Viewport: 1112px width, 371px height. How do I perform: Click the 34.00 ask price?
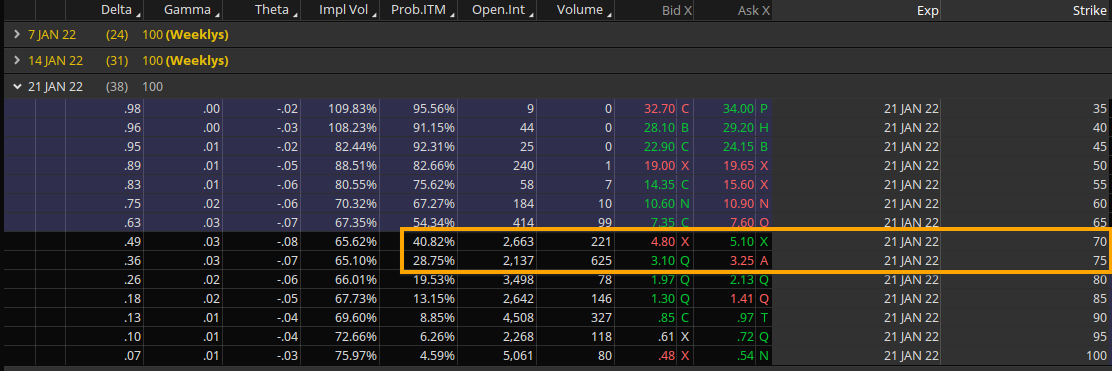tap(738, 109)
